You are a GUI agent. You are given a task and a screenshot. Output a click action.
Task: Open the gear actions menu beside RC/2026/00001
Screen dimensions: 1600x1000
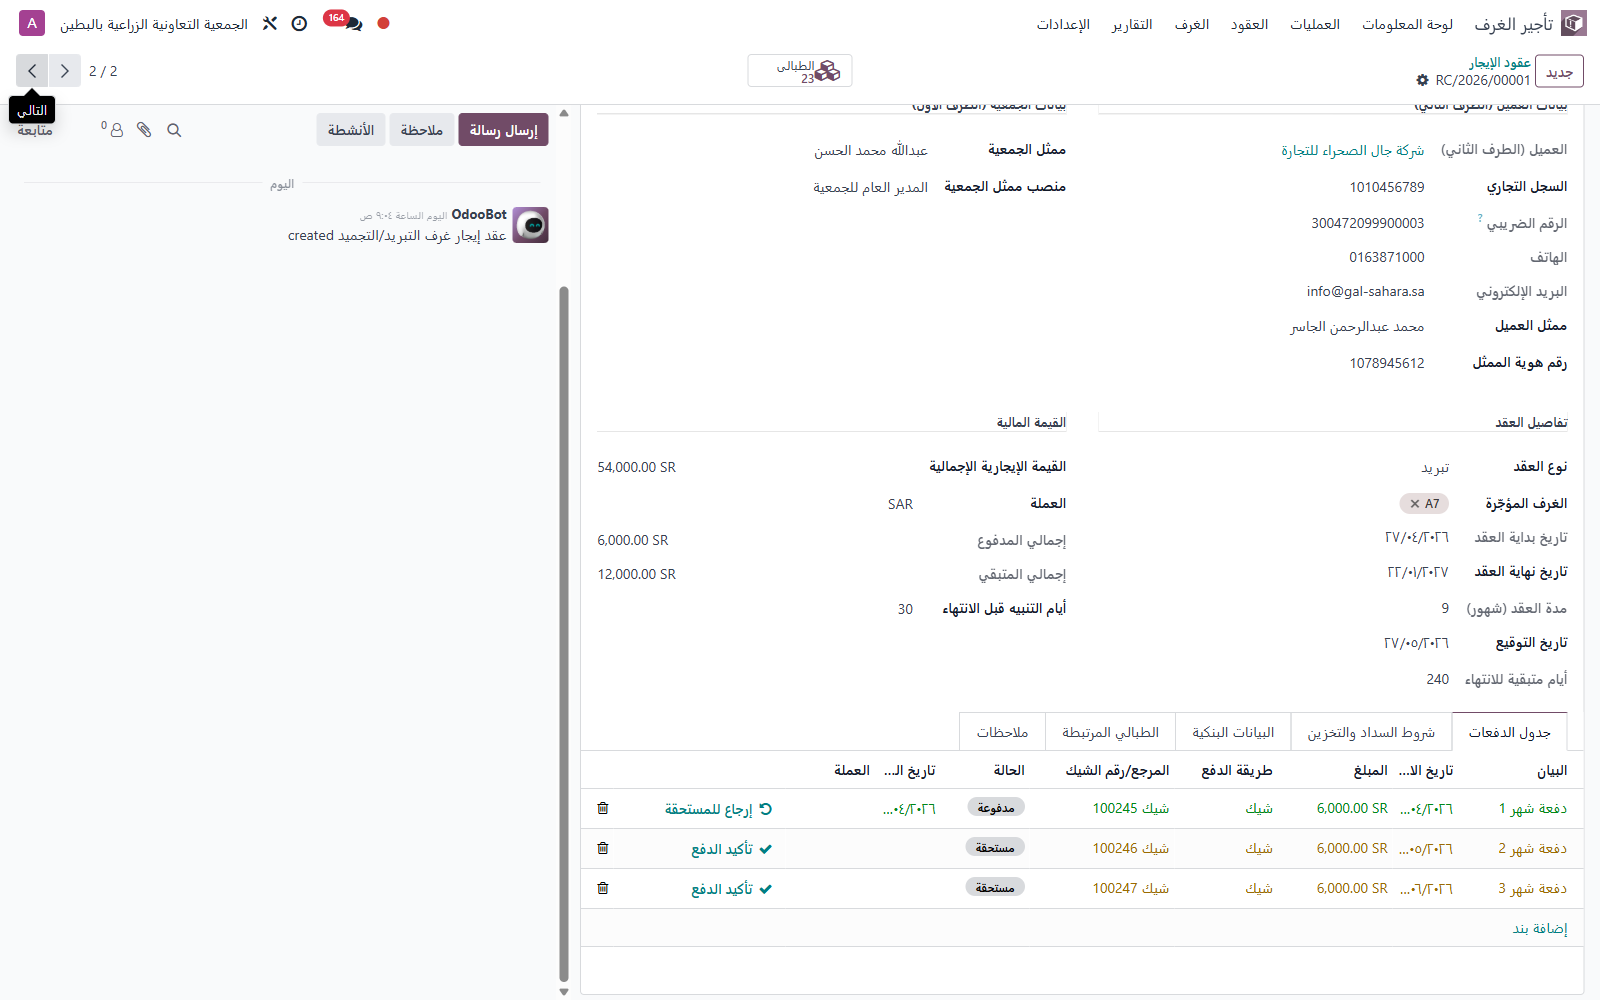pyautogui.click(x=1422, y=80)
